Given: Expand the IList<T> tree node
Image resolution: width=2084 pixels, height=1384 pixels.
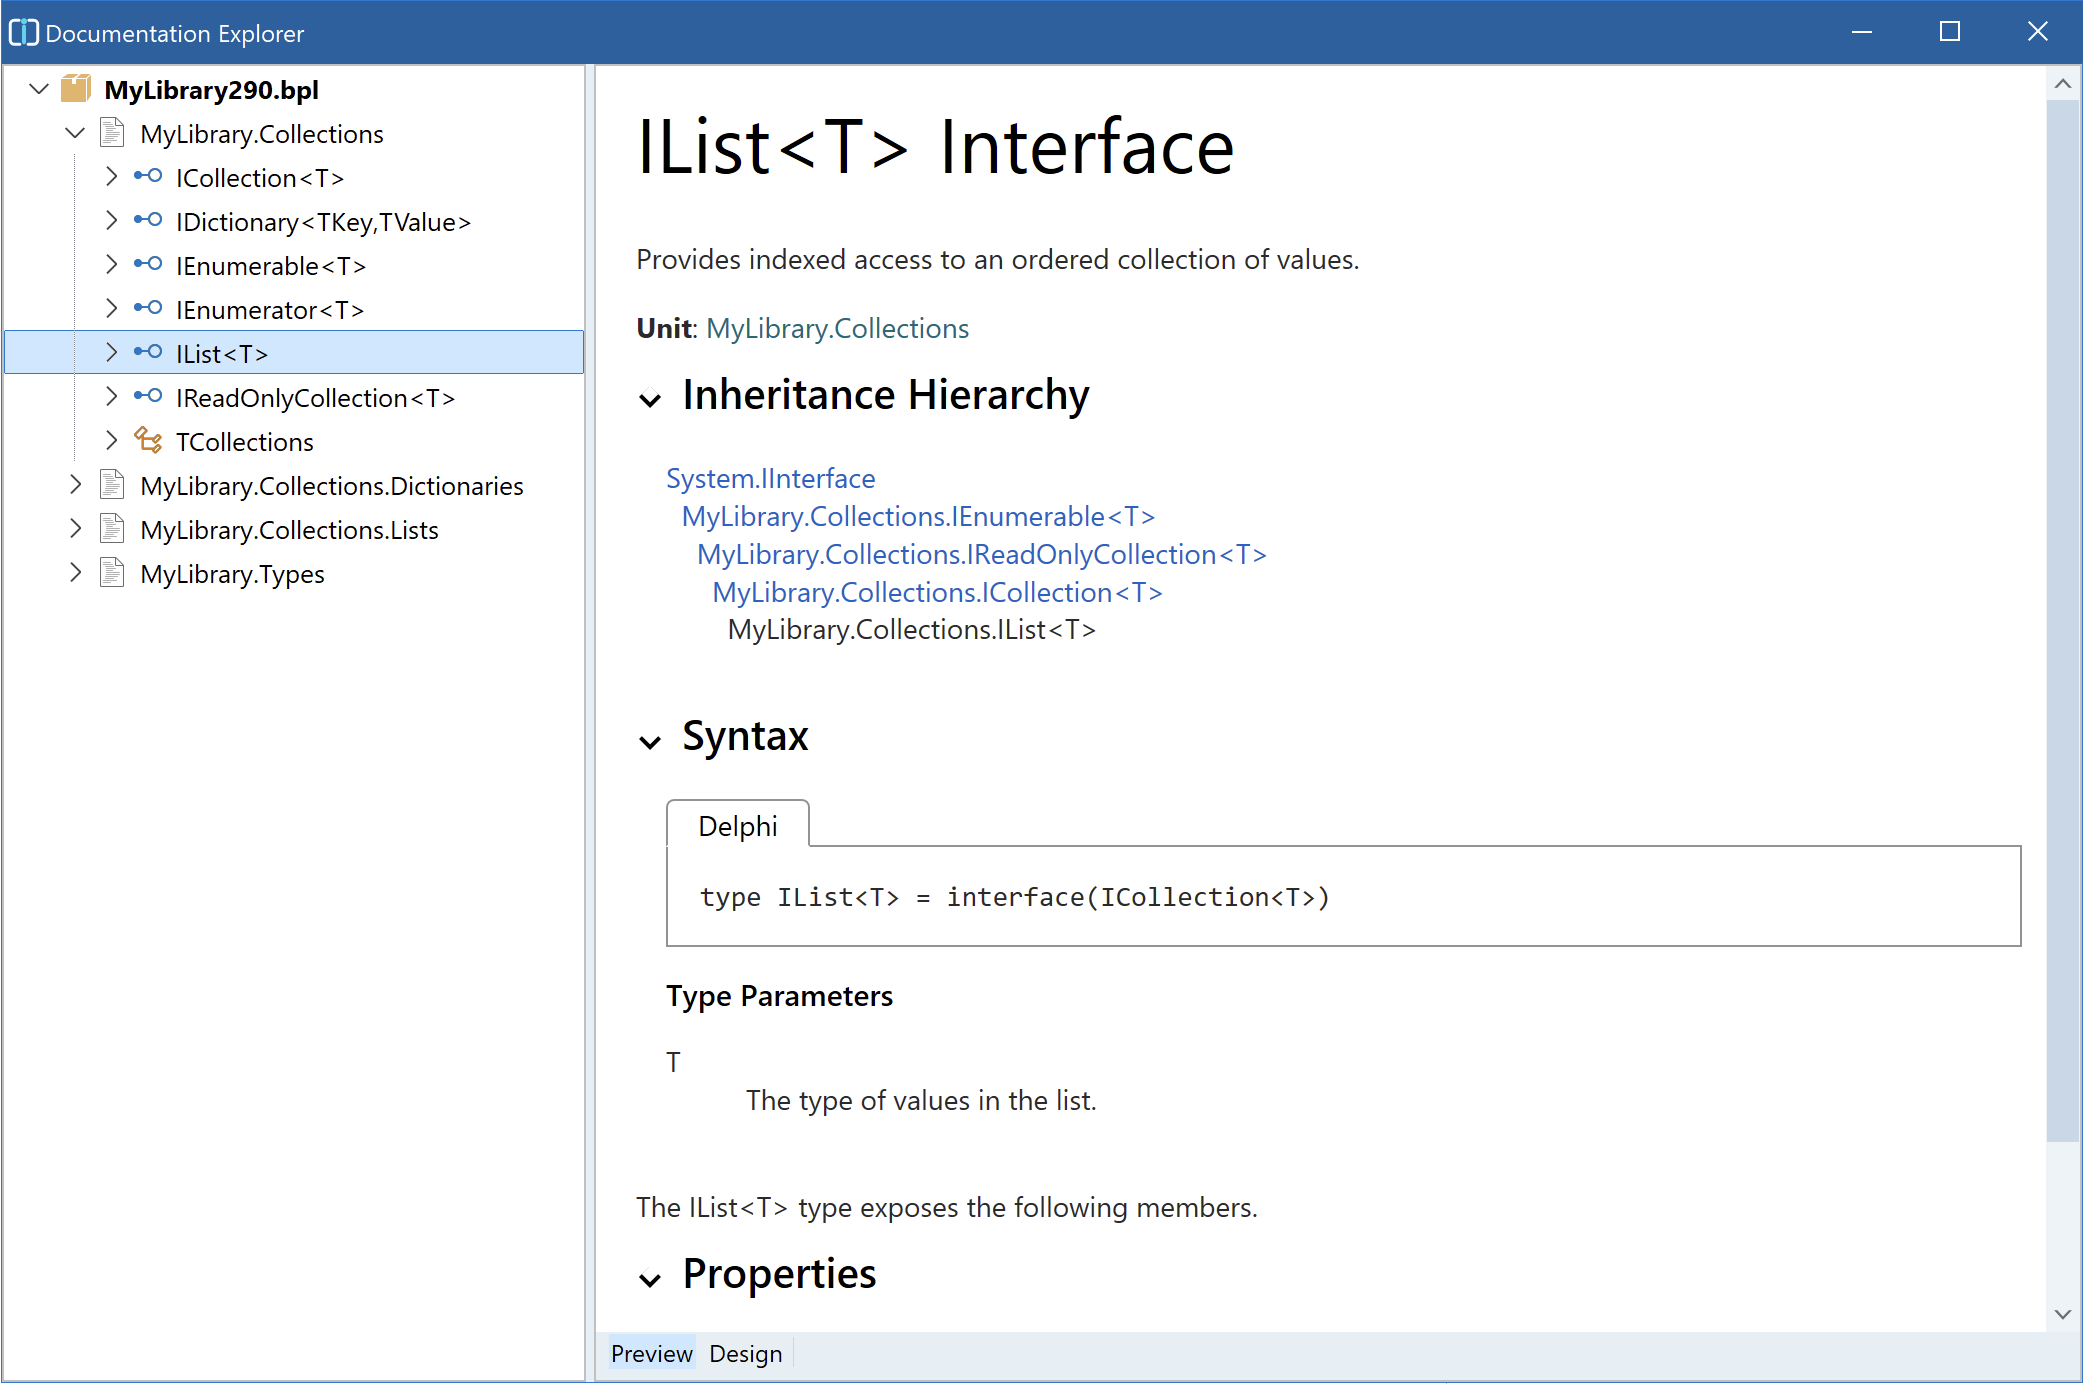Looking at the screenshot, I should click(x=111, y=353).
